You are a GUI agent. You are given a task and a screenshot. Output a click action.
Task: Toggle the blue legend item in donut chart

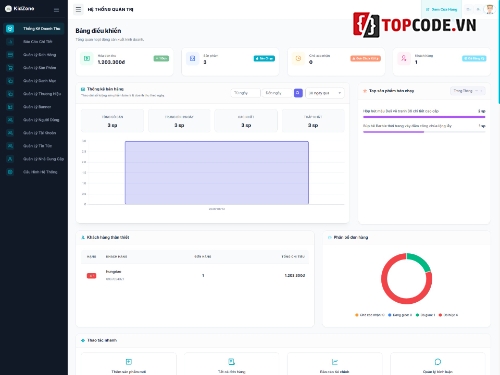[400, 315]
